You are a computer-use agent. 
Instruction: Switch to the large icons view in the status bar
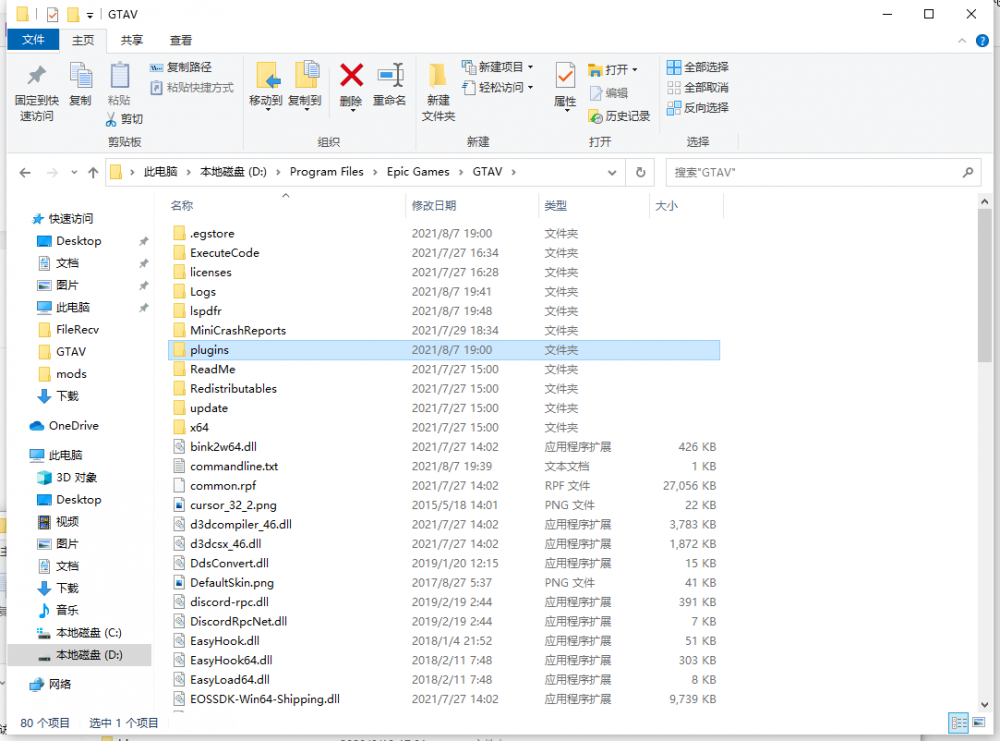979,723
